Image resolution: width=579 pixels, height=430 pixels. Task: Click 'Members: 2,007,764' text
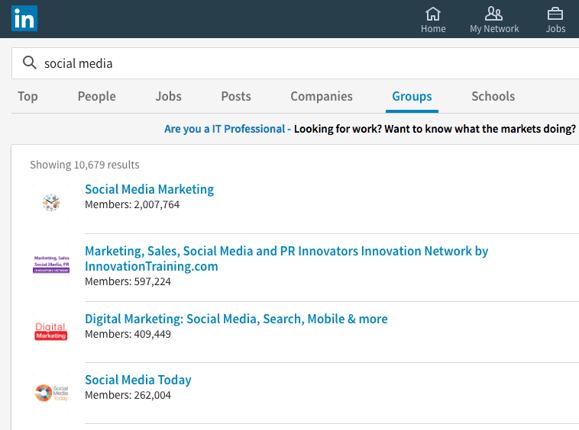coord(132,205)
